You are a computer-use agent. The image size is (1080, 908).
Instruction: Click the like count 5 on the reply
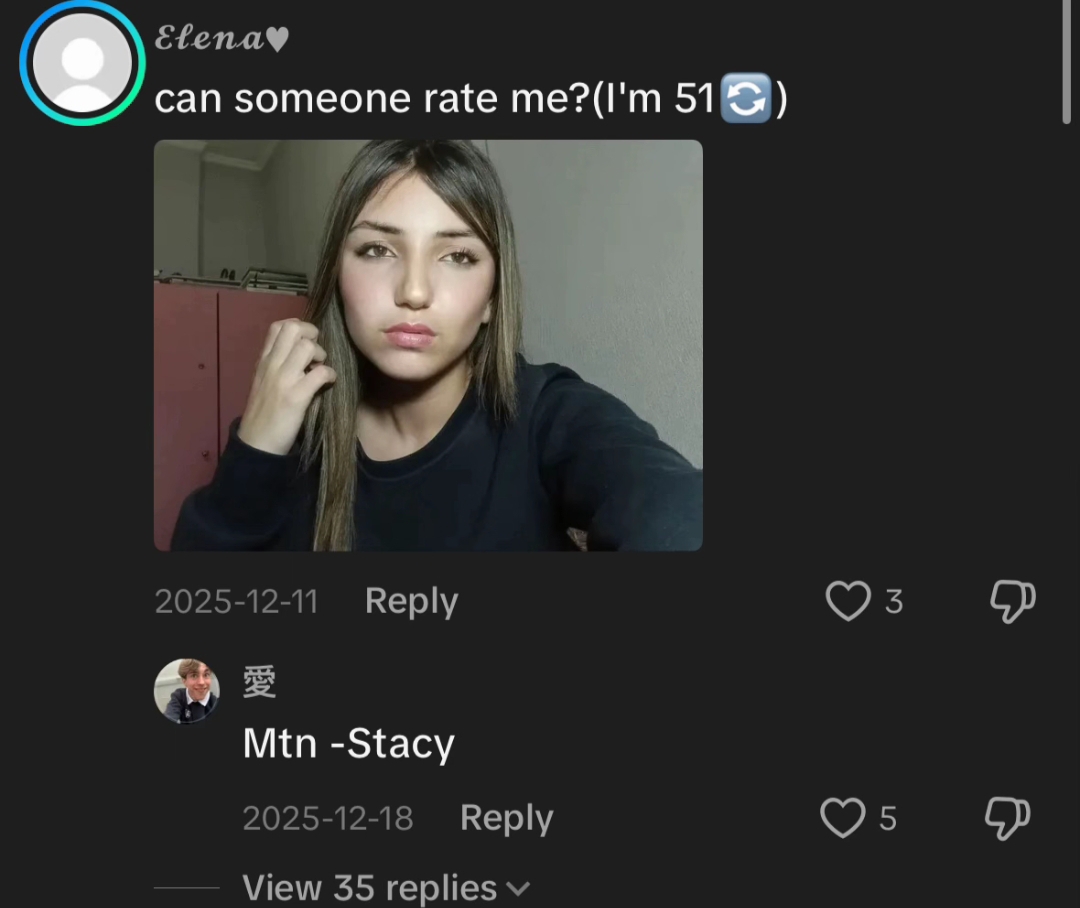pyautogui.click(x=888, y=819)
